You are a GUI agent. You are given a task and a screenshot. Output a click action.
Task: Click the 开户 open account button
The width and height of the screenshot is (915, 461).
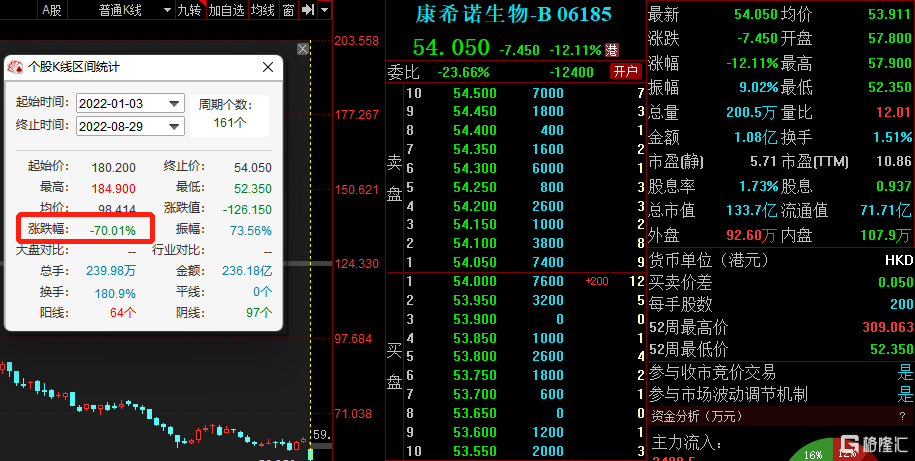click(626, 72)
